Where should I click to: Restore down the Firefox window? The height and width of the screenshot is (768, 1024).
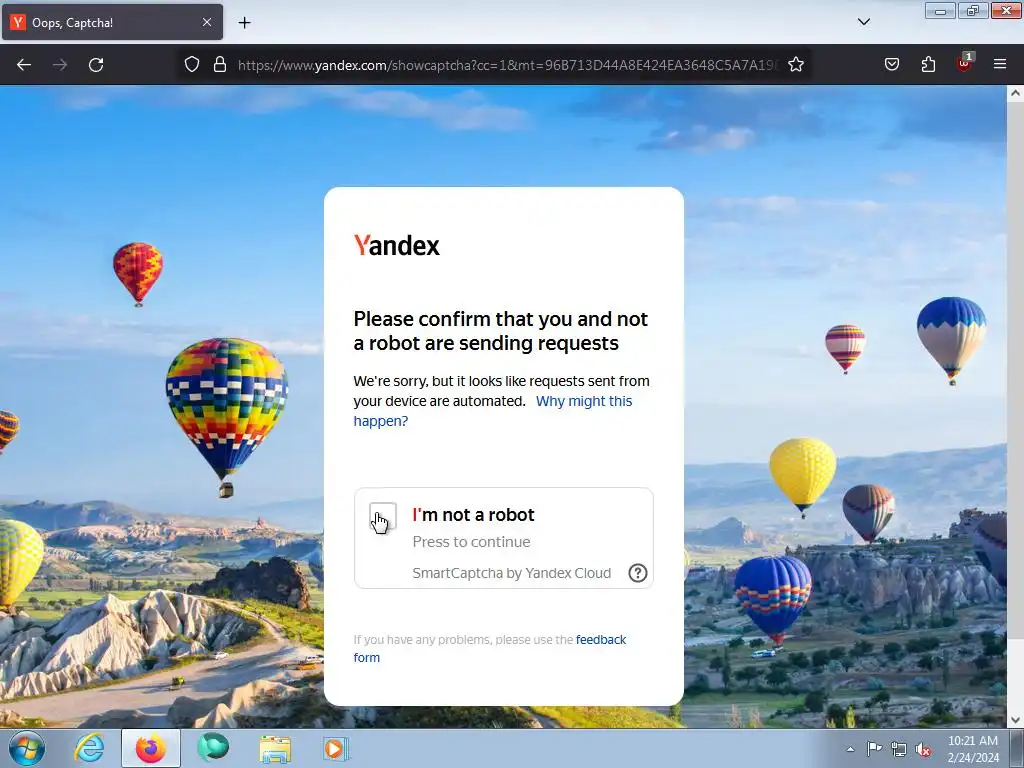pos(972,10)
